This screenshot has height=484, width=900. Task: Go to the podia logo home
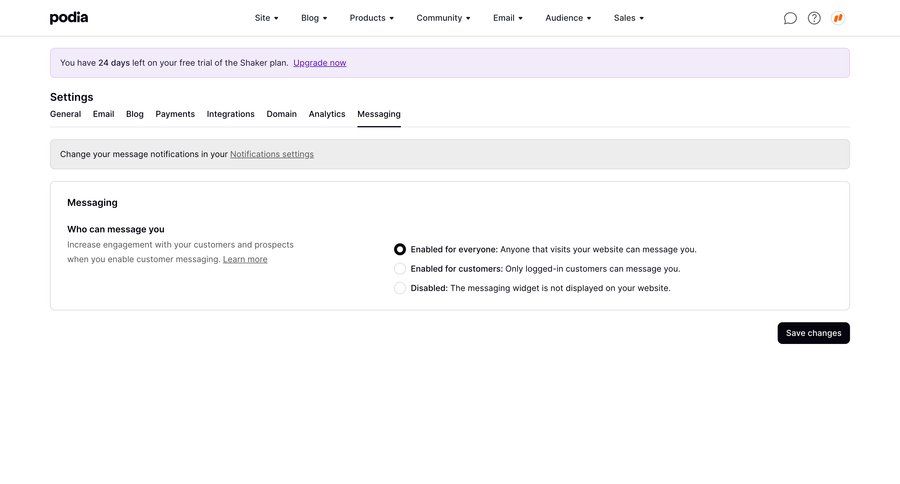[x=69, y=18]
